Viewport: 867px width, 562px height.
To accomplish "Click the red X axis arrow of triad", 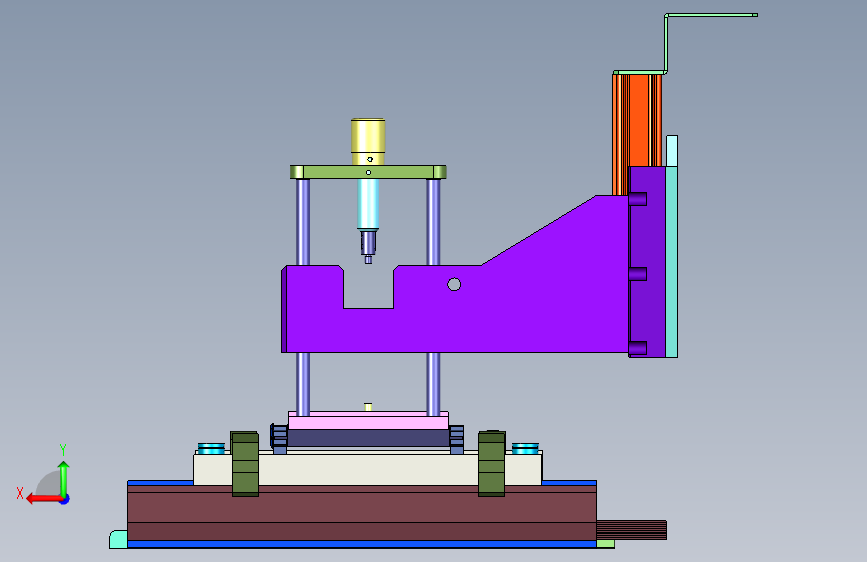I will 43,499.
